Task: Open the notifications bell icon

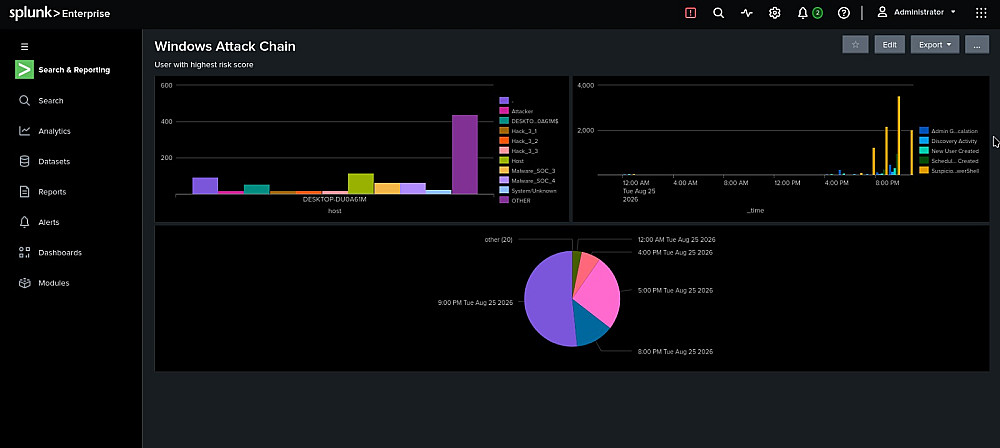Action: click(803, 13)
